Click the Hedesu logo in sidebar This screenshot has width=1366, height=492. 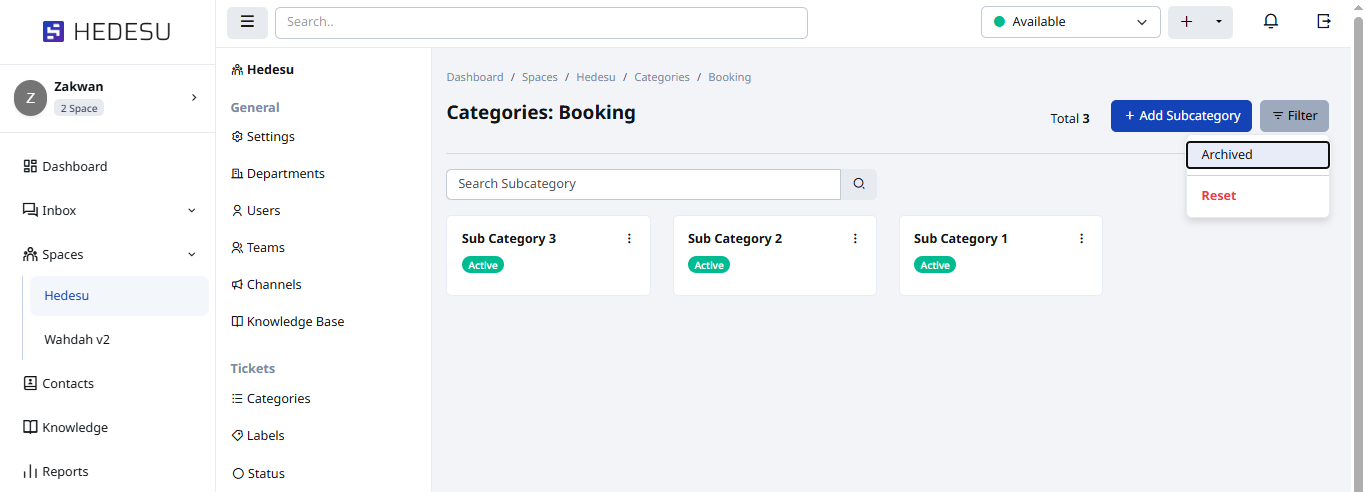click(x=107, y=32)
